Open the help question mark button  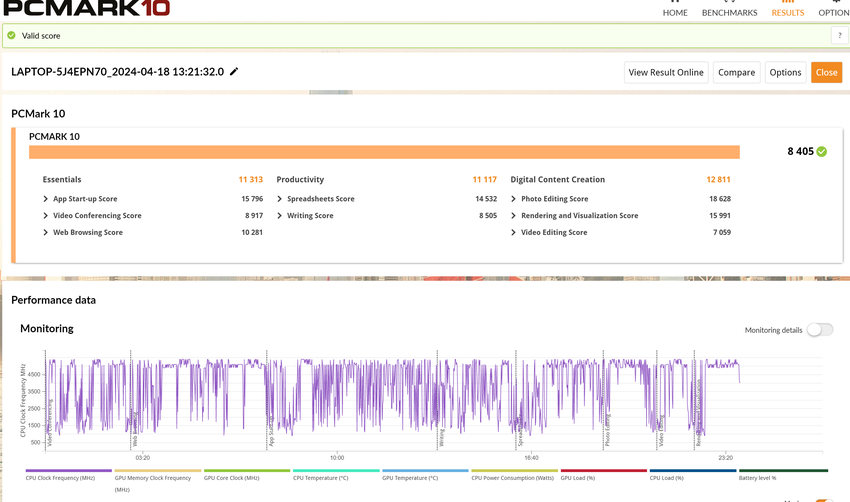pyautogui.click(x=838, y=36)
